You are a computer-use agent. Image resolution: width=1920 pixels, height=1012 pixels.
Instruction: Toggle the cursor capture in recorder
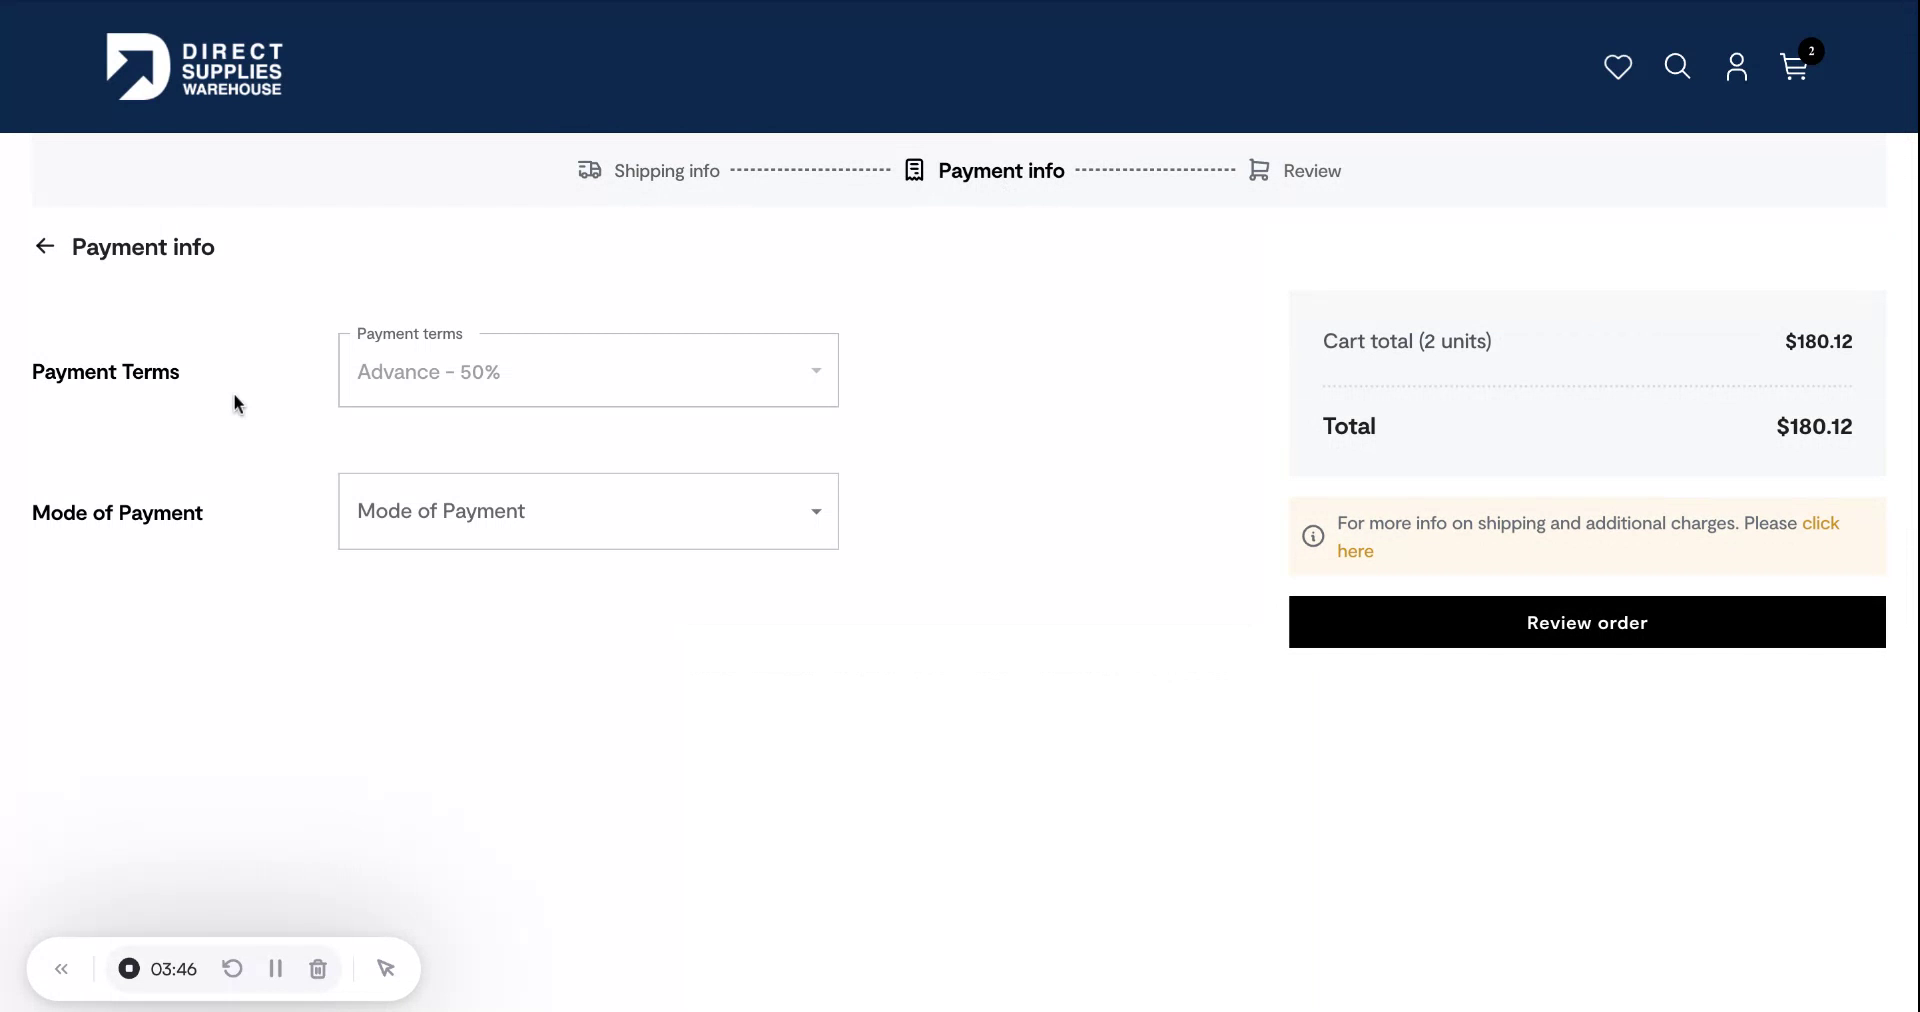(387, 969)
